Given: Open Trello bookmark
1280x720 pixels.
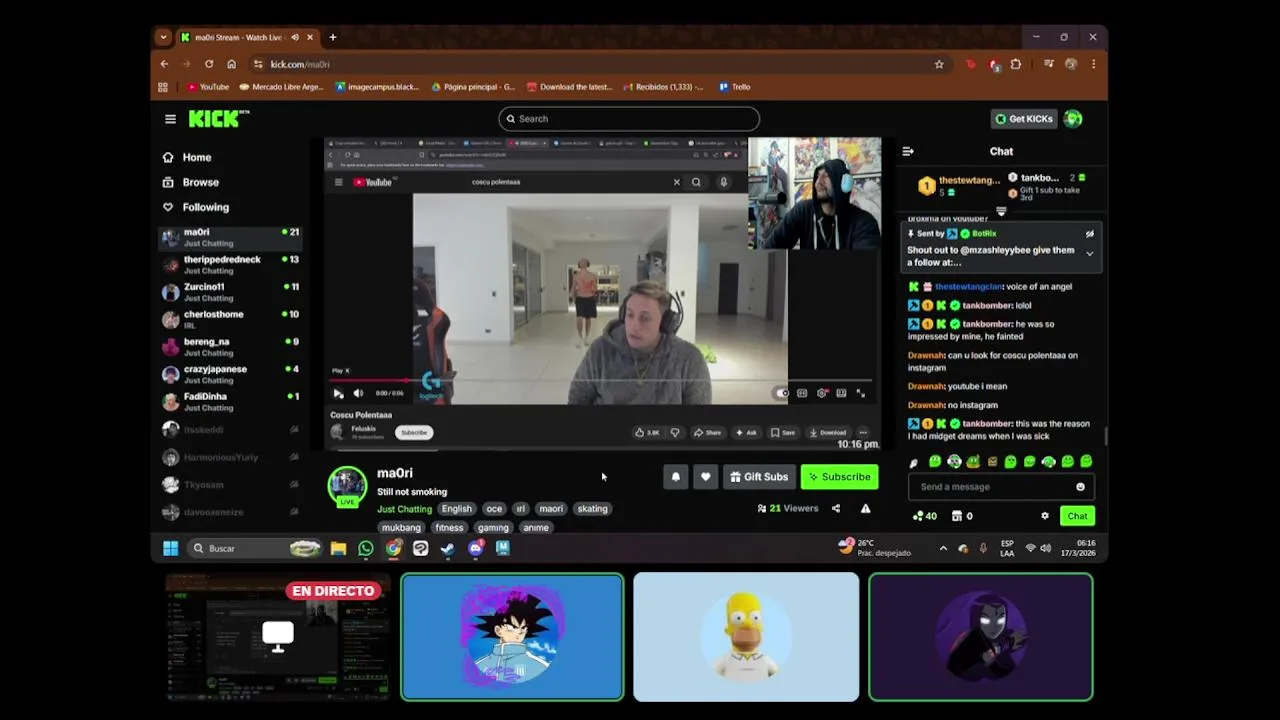Looking at the screenshot, I should (735, 87).
